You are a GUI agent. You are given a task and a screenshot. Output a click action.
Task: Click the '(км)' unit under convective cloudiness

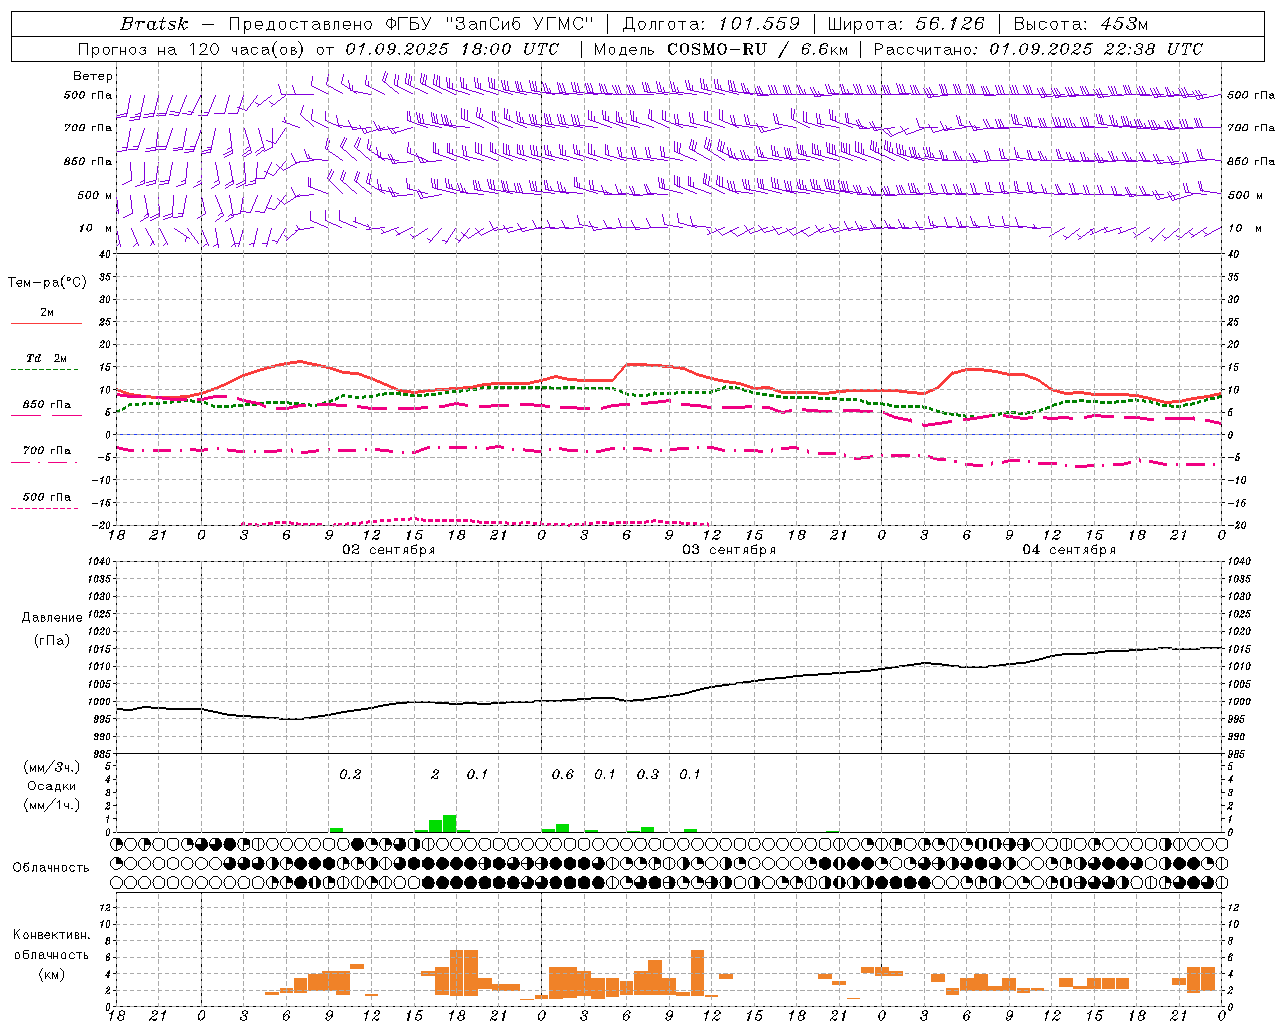pos(51,974)
